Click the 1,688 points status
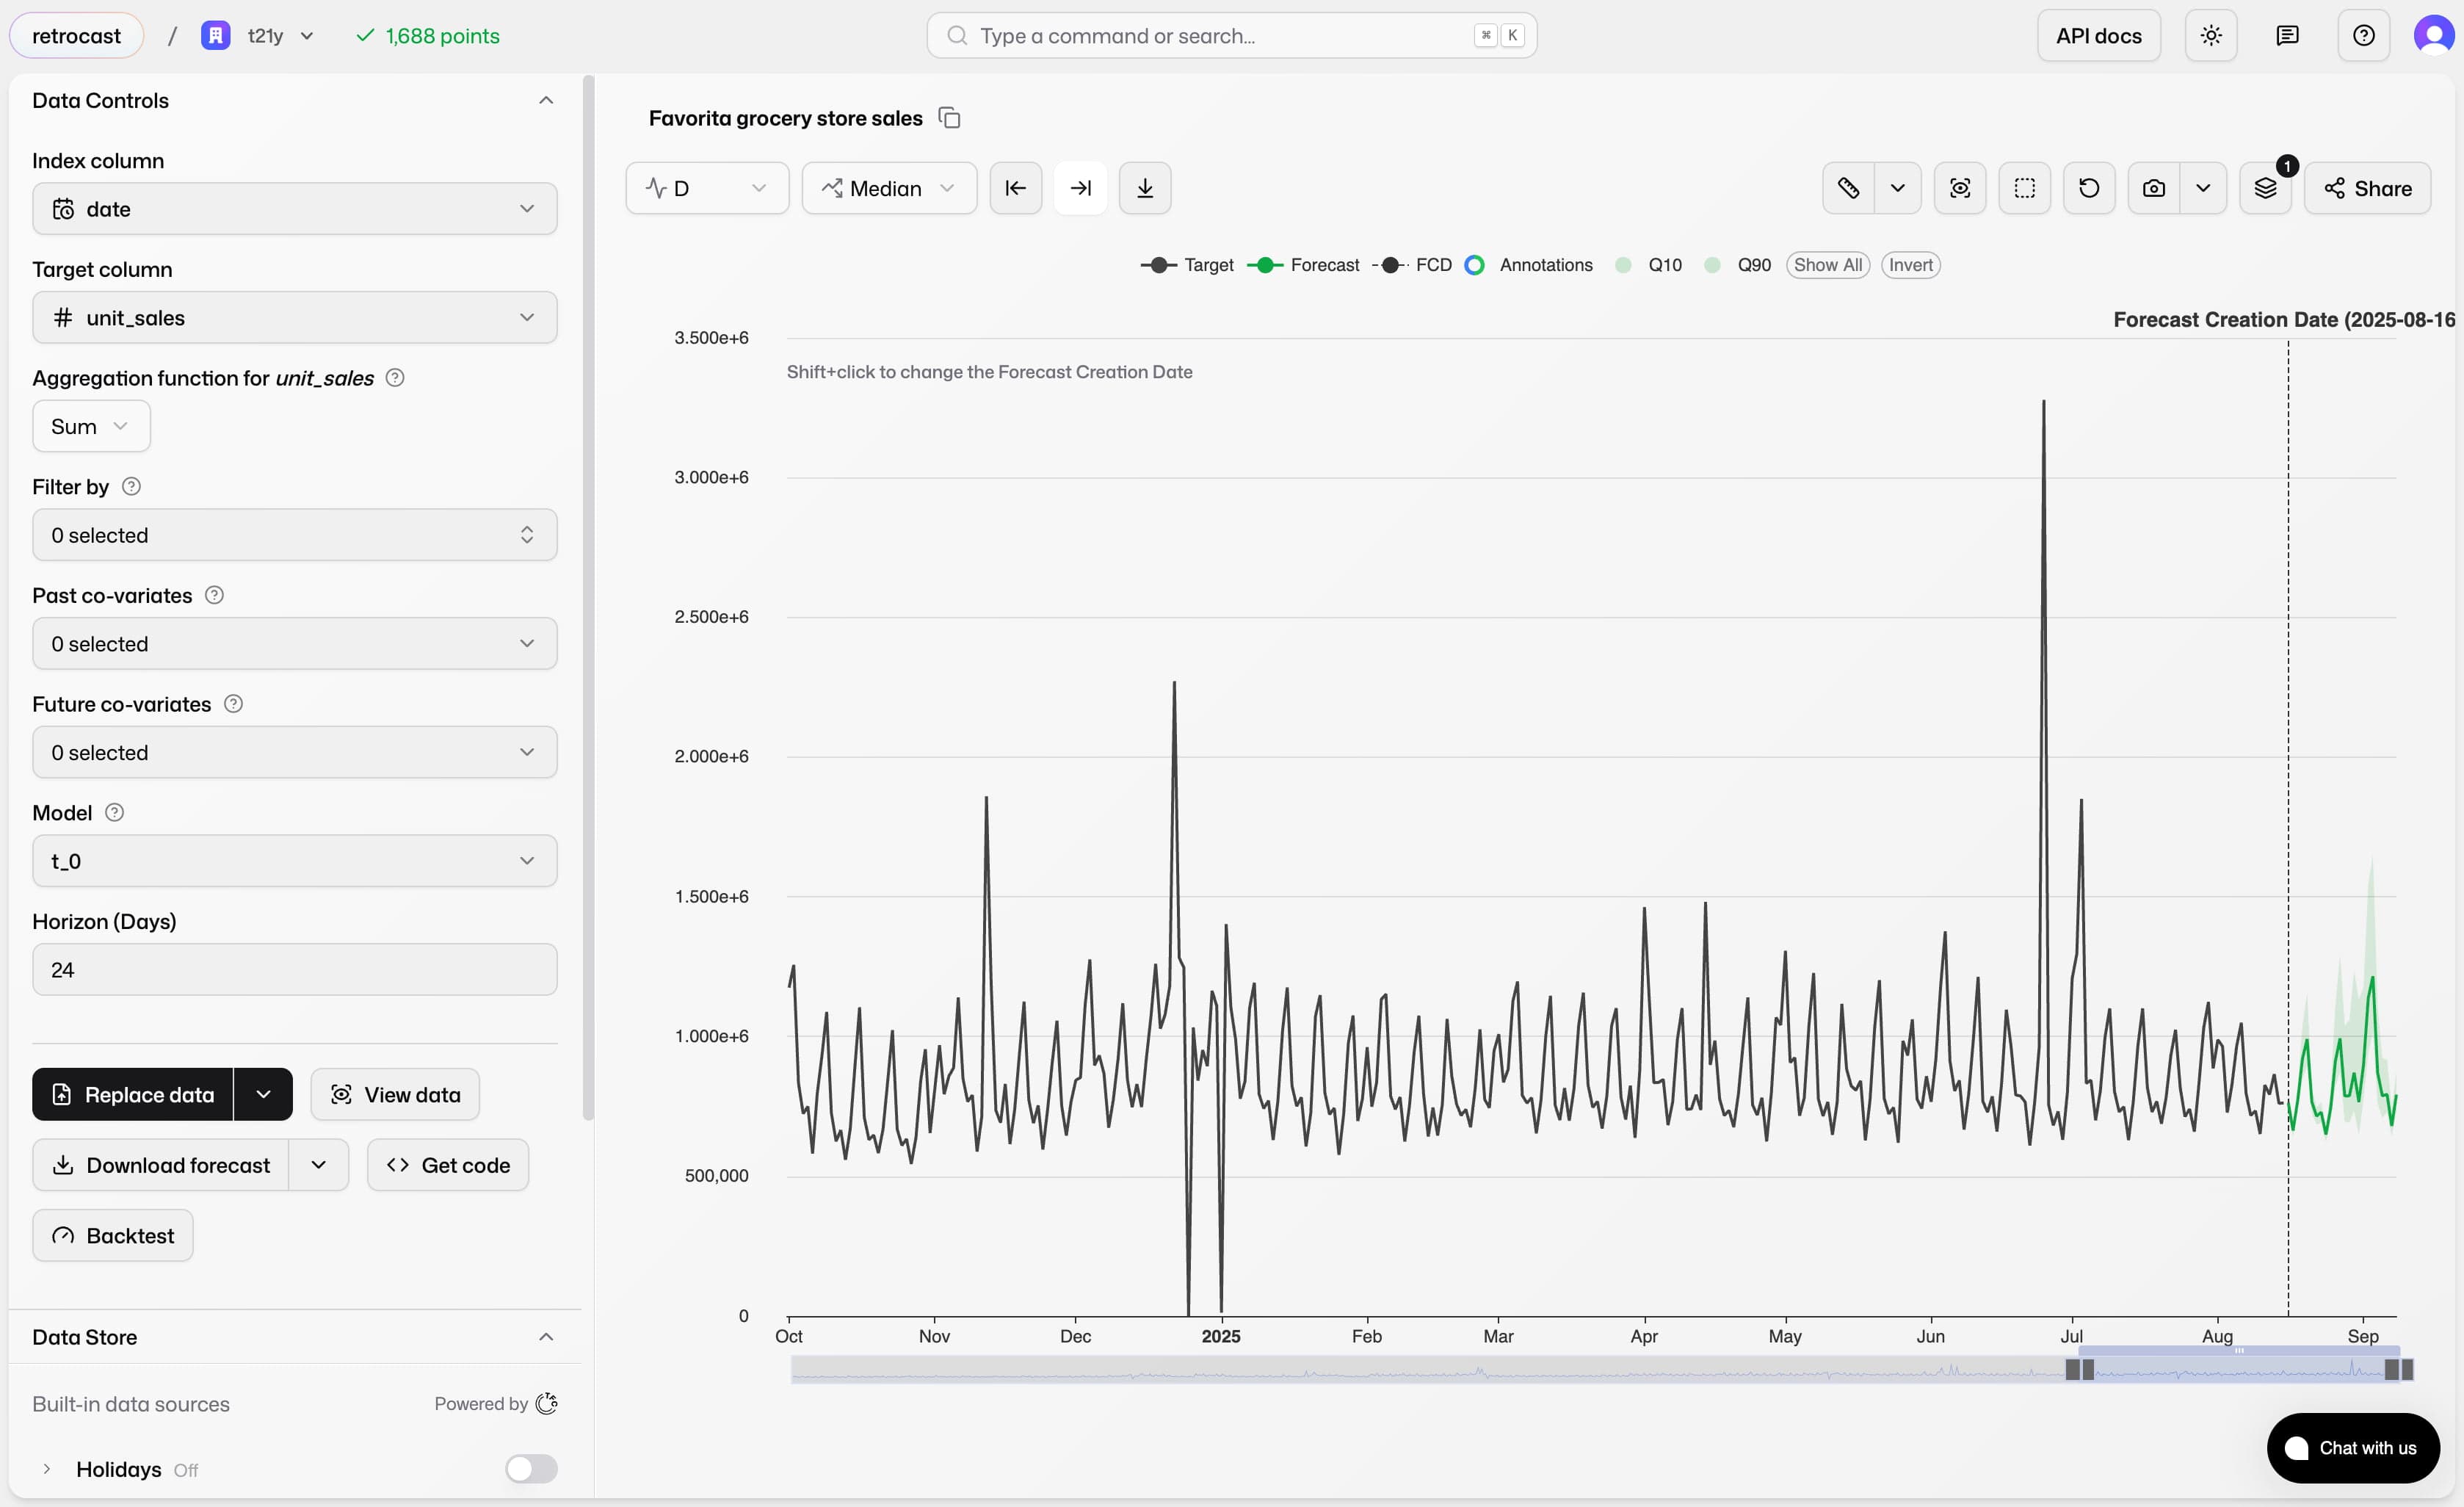The width and height of the screenshot is (2464, 1507). [428, 36]
